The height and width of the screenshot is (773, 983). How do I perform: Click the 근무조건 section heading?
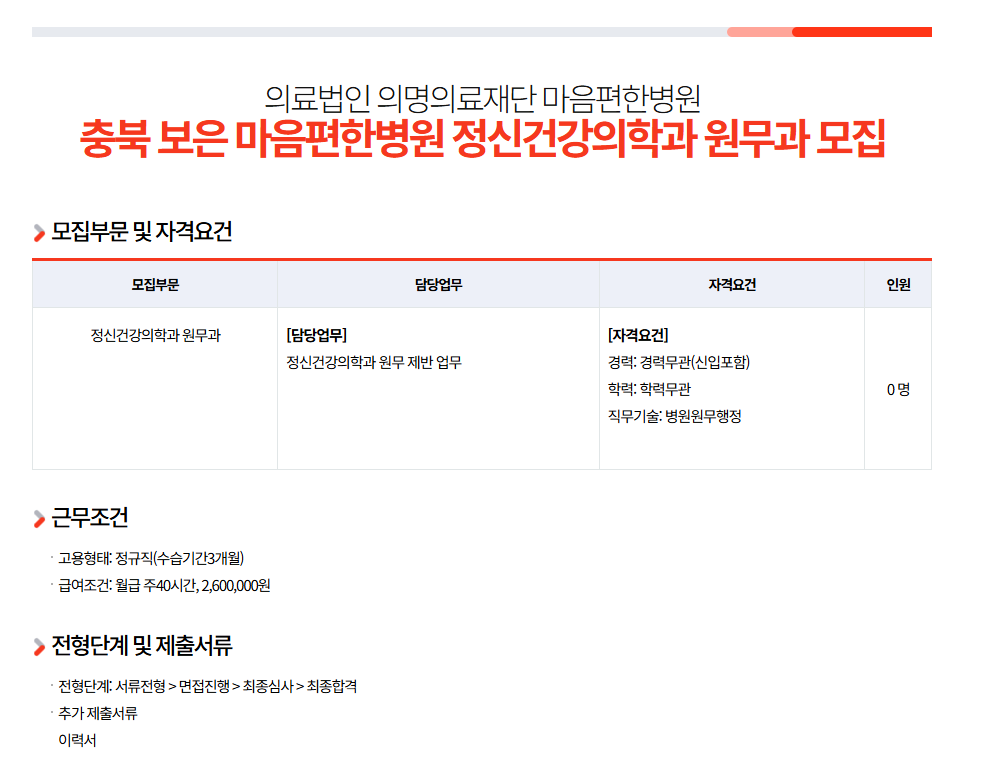90,518
